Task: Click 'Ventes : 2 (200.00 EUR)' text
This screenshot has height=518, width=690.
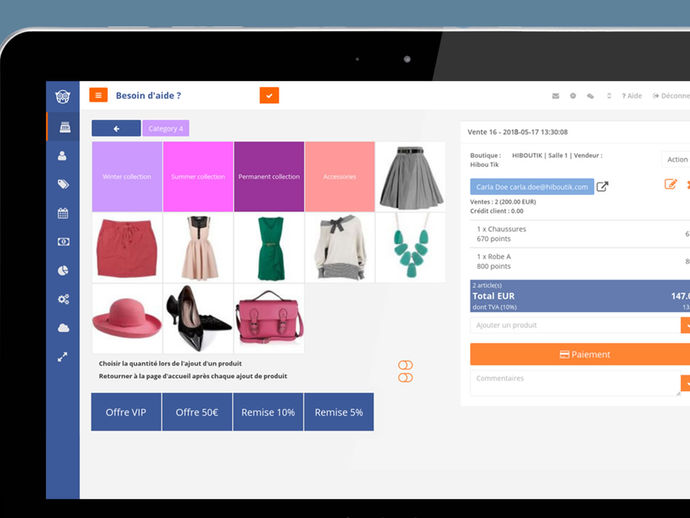Action: tap(503, 202)
